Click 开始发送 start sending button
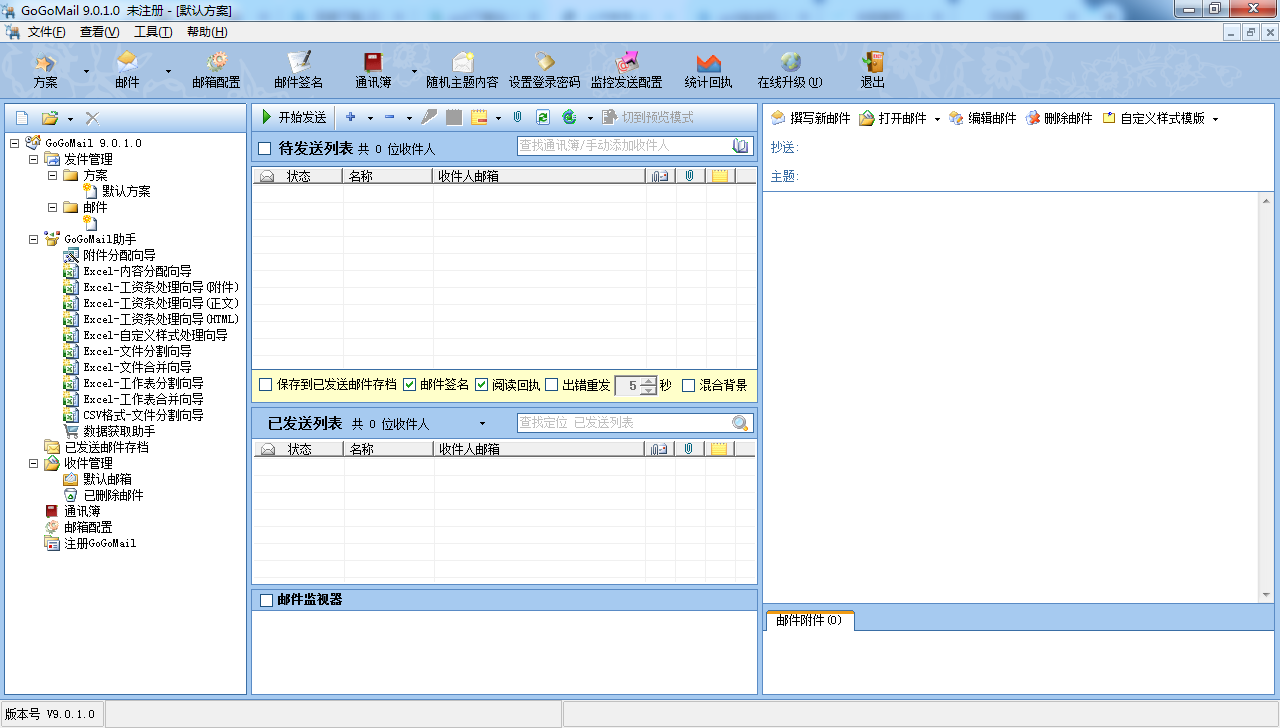The height and width of the screenshot is (728, 1280). click(294, 117)
